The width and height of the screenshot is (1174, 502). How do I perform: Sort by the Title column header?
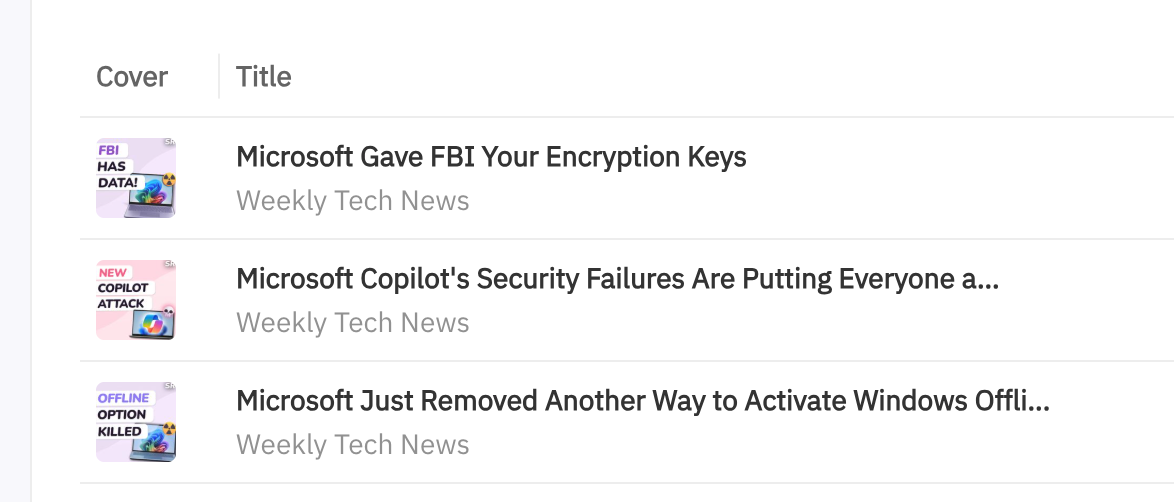click(264, 77)
